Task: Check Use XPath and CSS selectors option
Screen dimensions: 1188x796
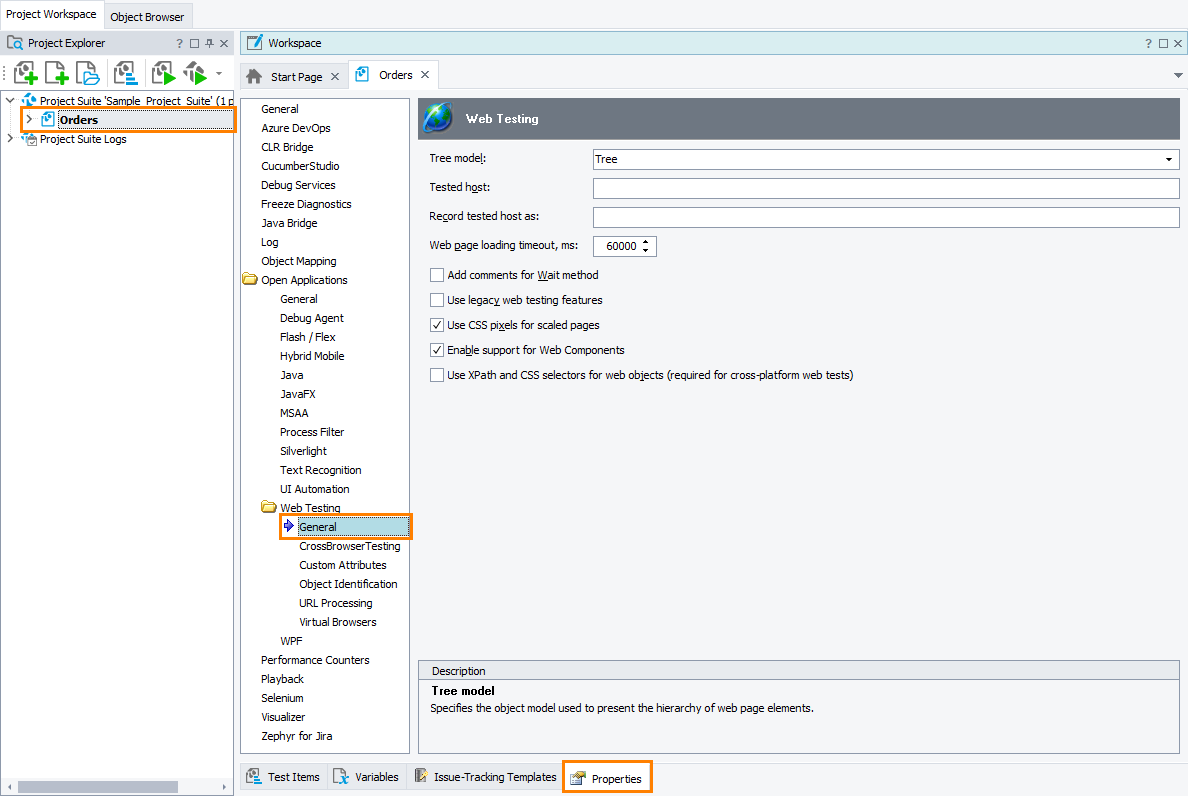Action: 436,375
